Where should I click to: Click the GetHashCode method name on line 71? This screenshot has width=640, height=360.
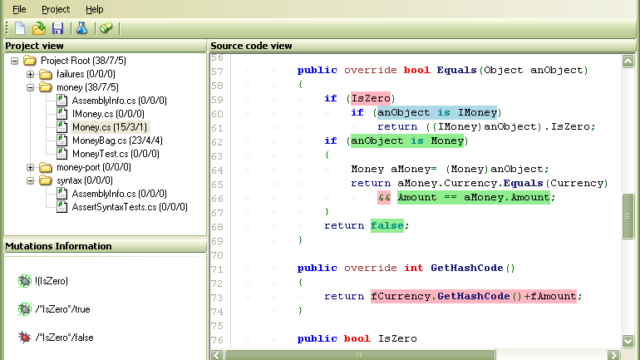(467, 268)
